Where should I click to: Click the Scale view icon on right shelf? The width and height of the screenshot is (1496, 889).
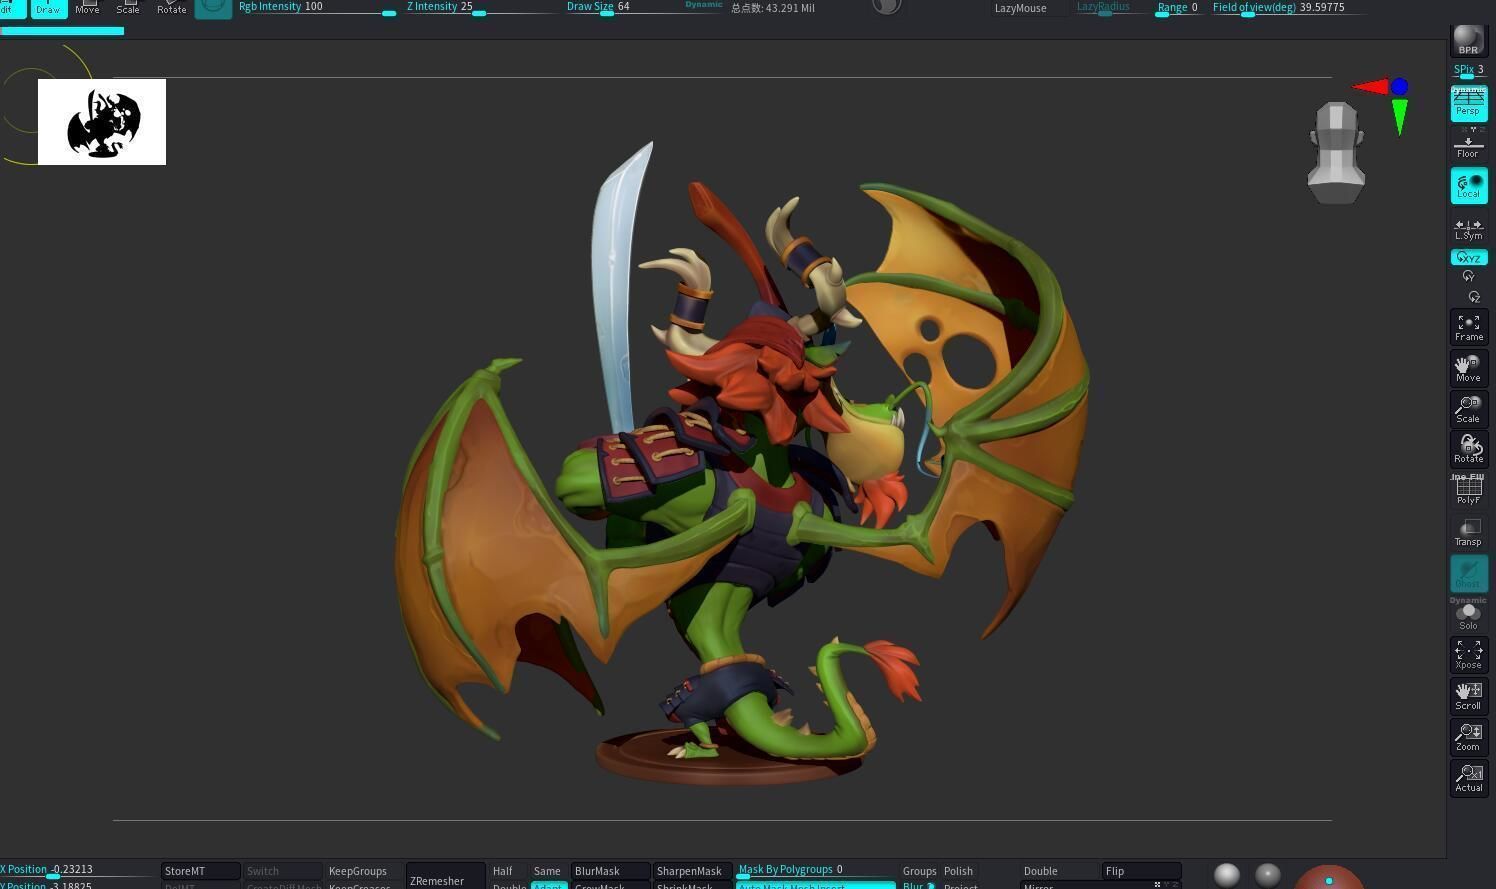tap(1468, 409)
